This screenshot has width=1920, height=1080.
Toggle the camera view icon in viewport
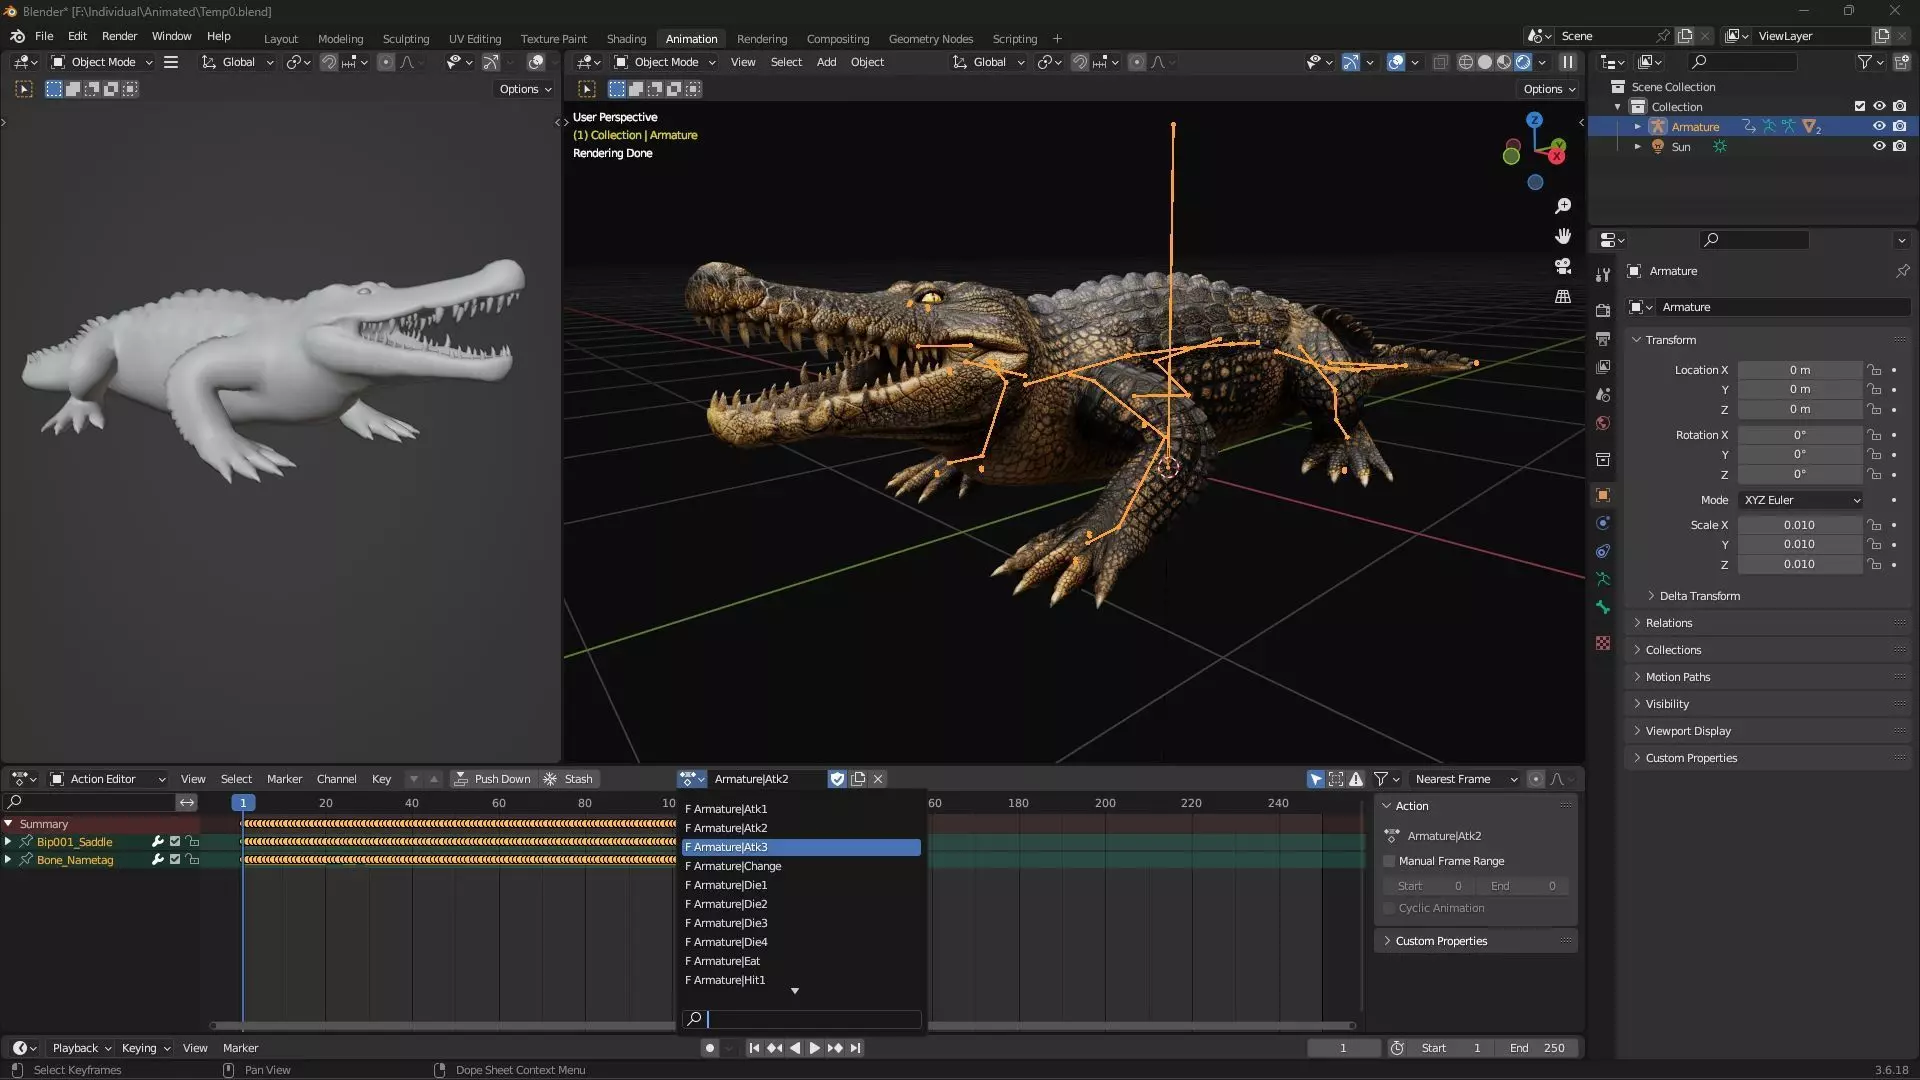click(x=1563, y=266)
